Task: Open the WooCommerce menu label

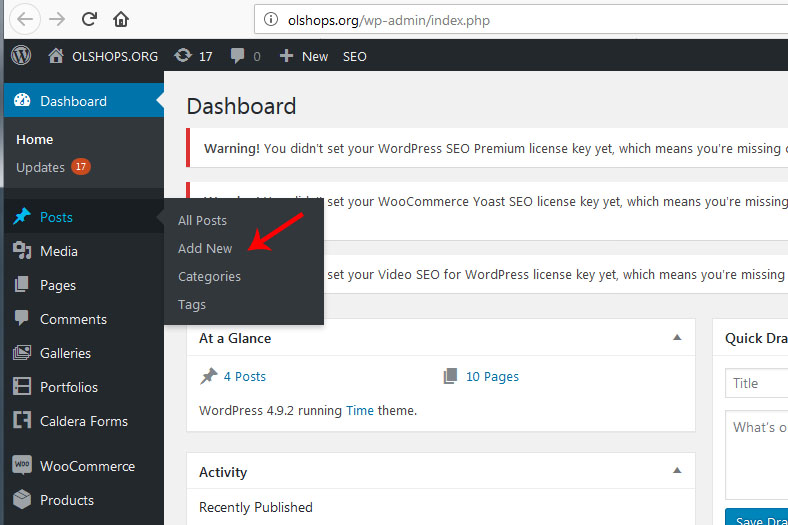Action: [x=87, y=466]
